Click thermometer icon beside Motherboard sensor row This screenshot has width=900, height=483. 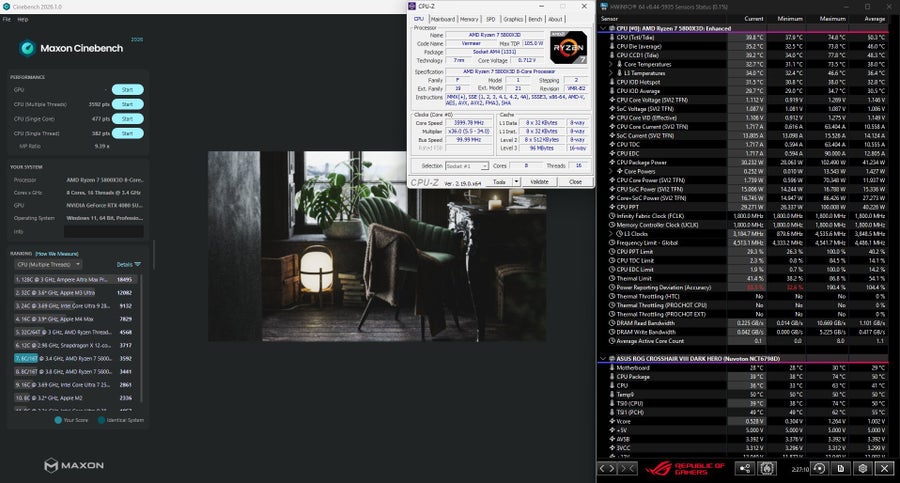[612, 368]
